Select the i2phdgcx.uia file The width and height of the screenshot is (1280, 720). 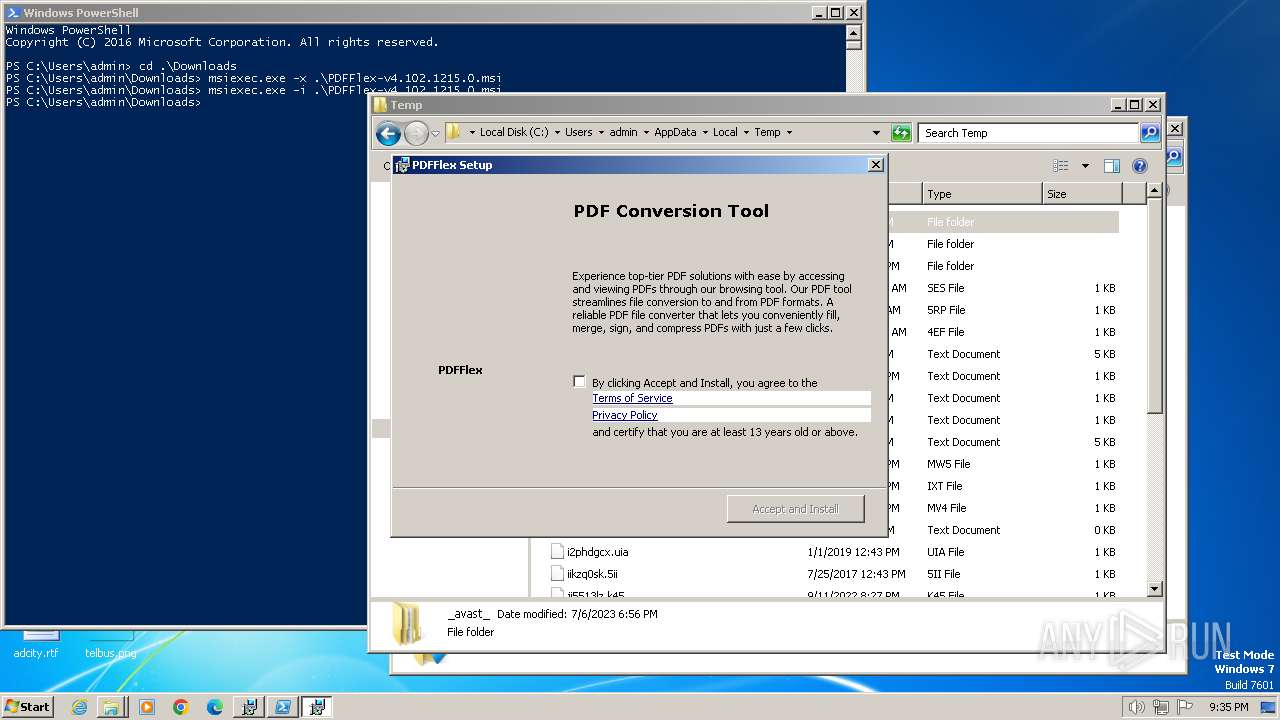[x=597, y=552]
